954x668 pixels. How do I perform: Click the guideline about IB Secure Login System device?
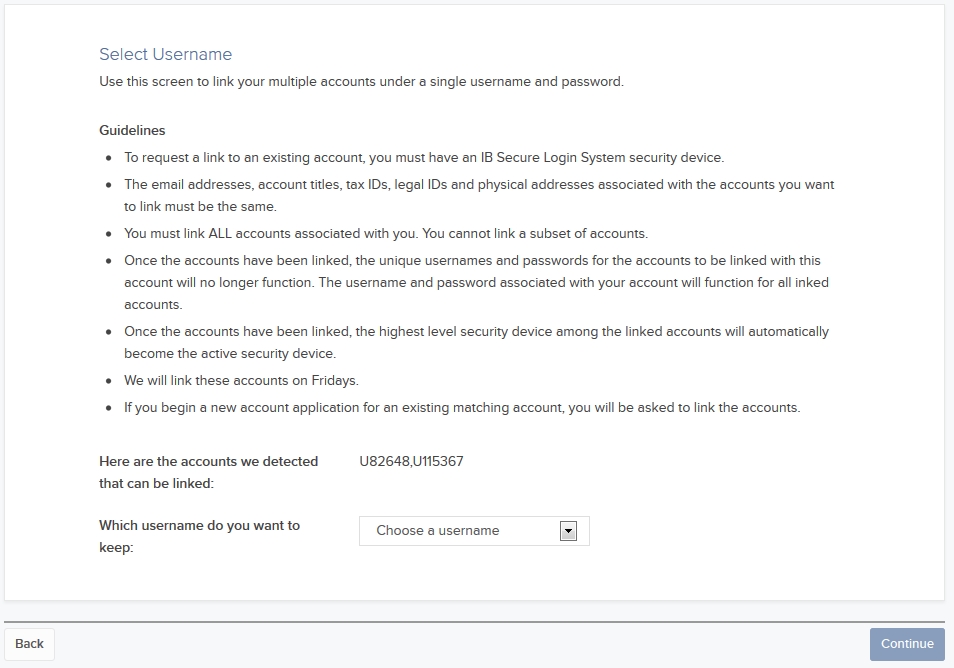(424, 158)
